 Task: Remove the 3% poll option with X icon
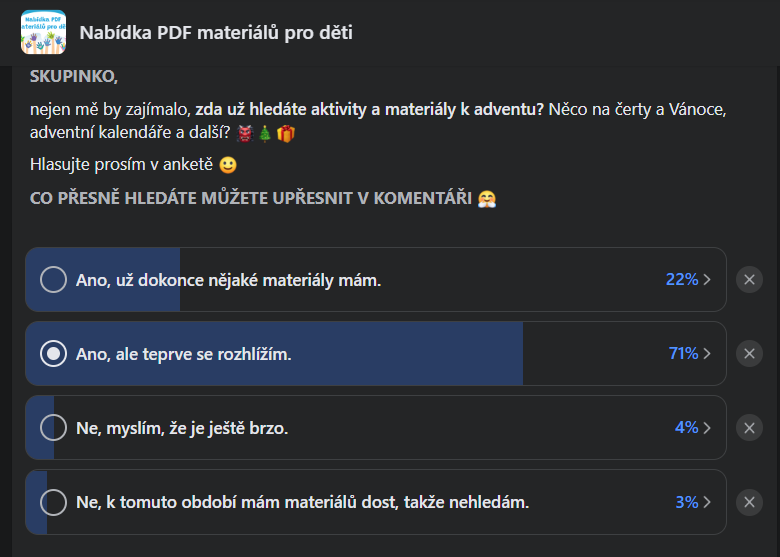click(749, 502)
